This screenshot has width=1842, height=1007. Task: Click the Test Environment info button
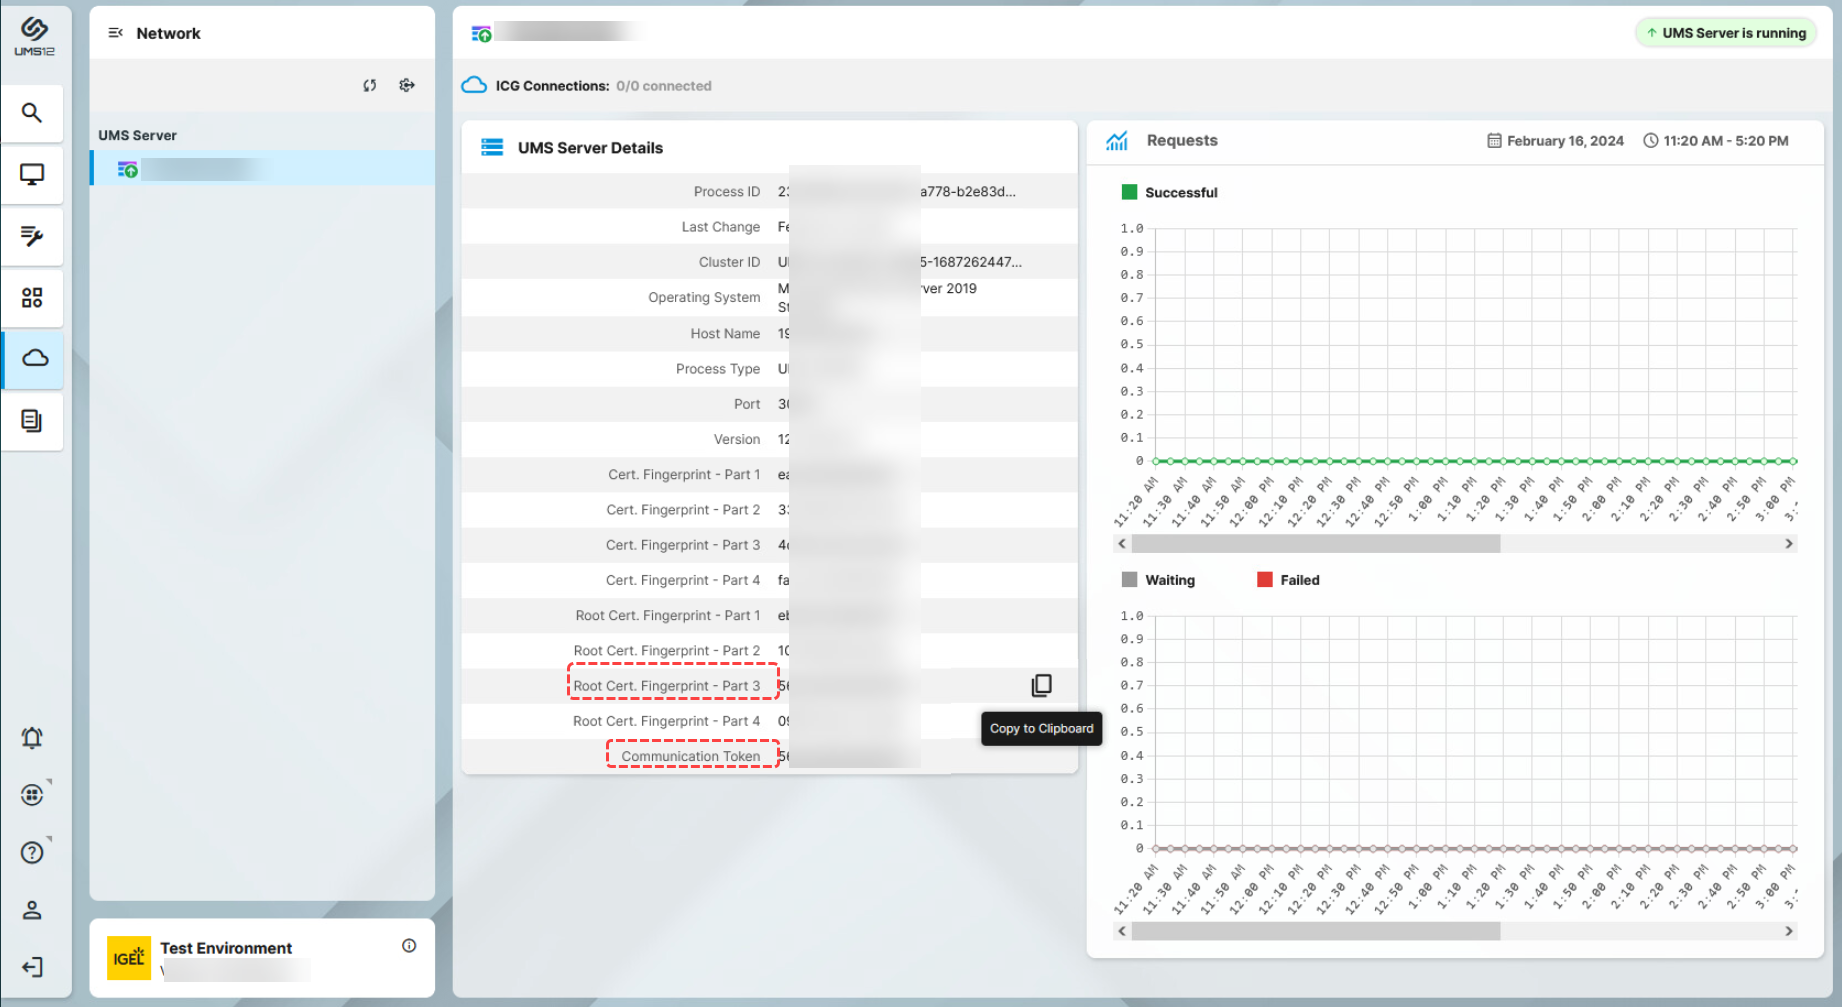(x=408, y=945)
